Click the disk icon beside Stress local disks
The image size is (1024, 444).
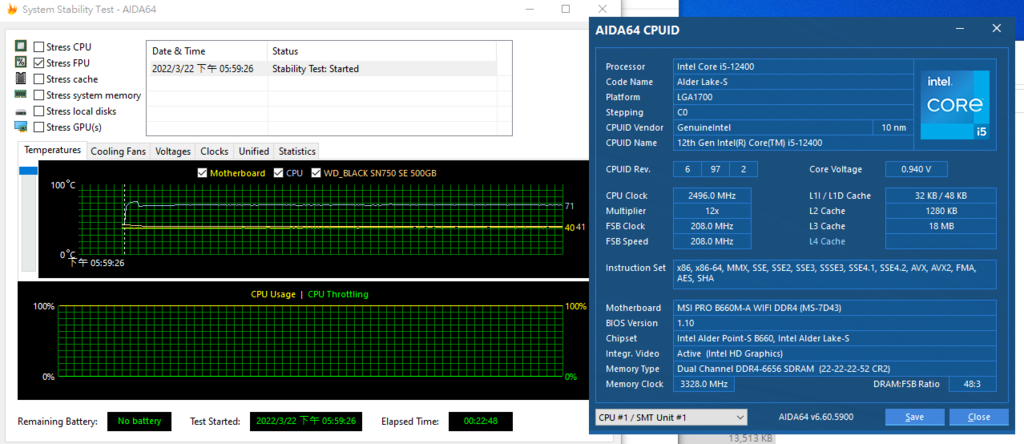(x=21, y=112)
